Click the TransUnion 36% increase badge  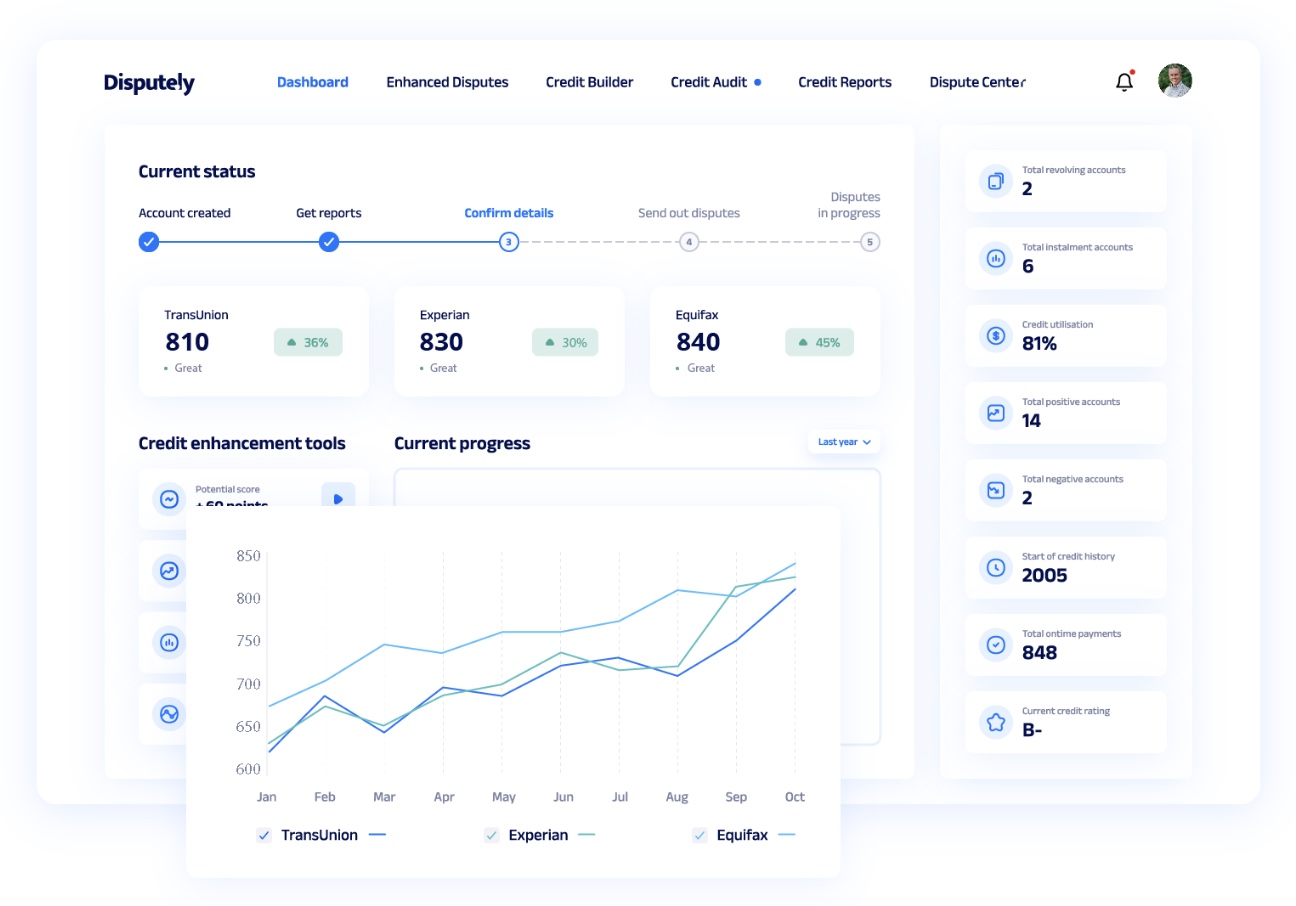[308, 342]
